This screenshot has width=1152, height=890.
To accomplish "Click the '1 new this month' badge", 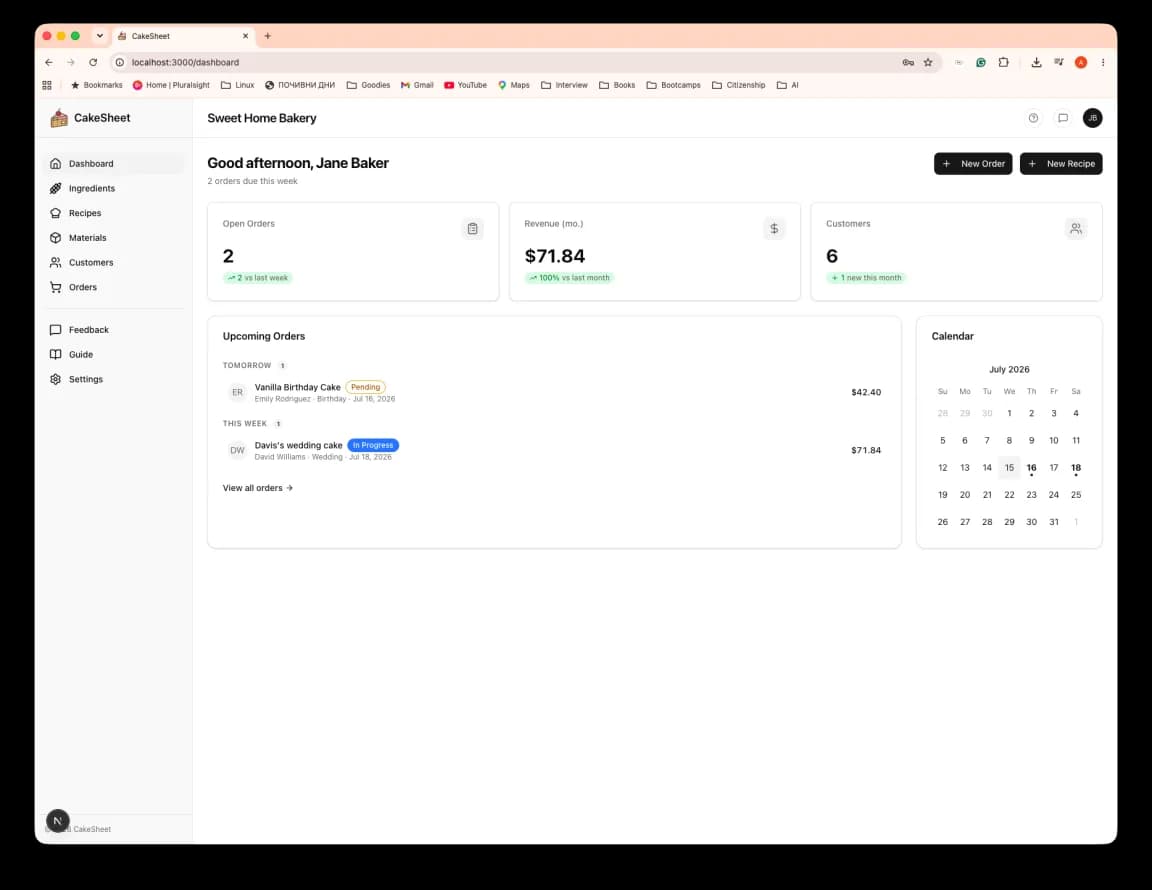I will click(x=865, y=278).
